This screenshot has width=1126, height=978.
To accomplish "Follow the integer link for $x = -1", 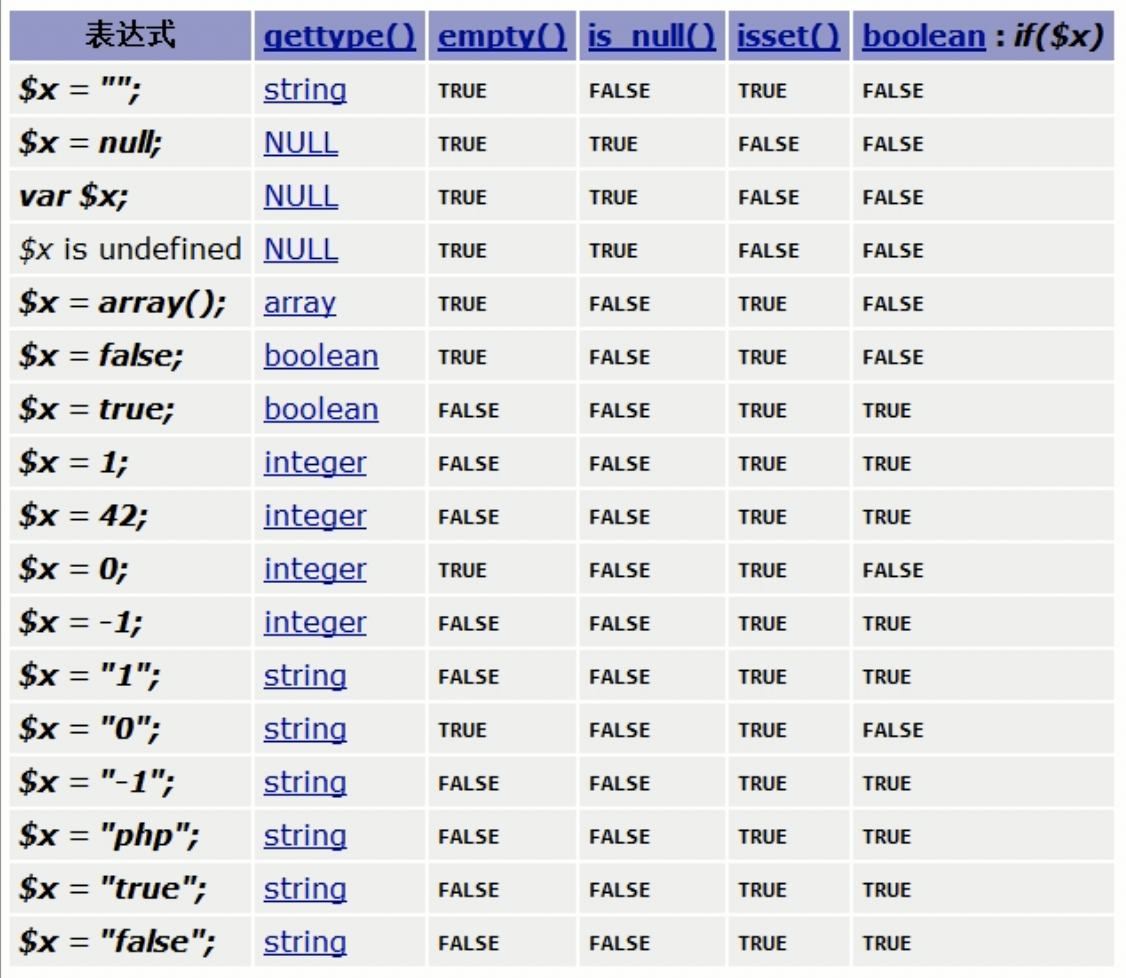I will click(315, 623).
